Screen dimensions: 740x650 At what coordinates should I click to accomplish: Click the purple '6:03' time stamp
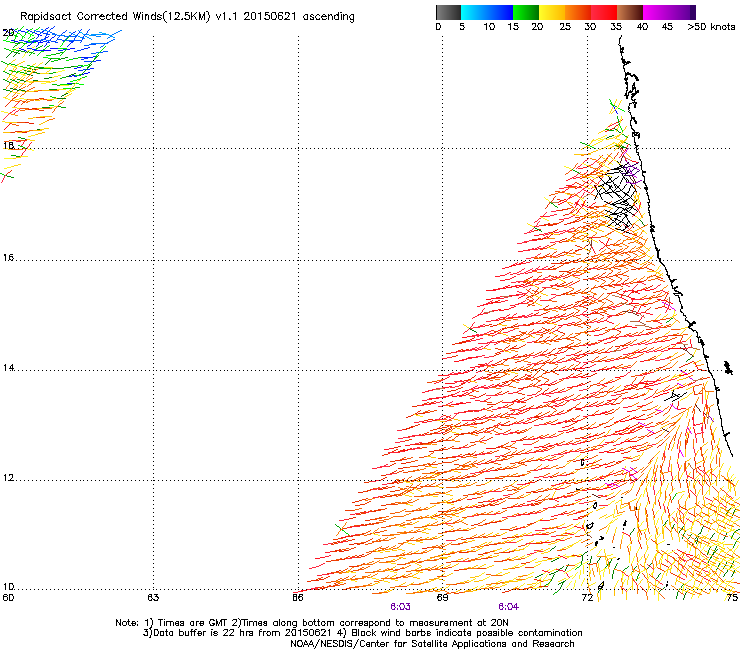(400, 607)
